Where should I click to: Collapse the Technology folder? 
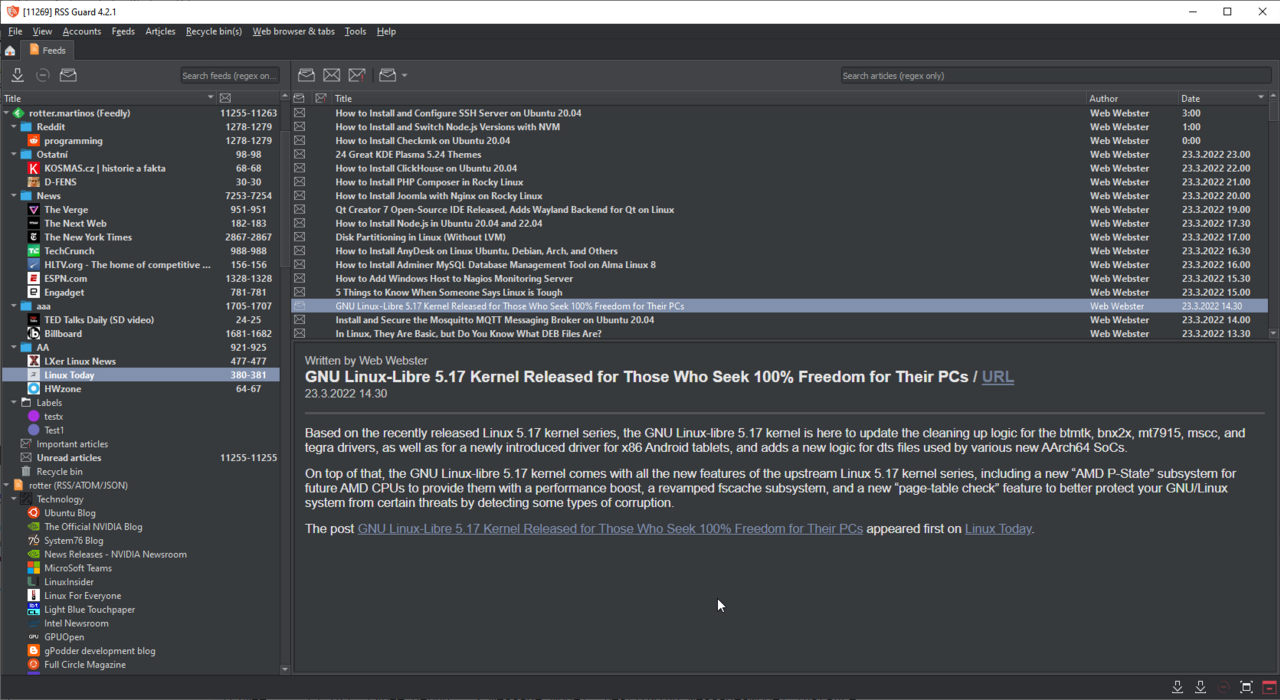[14, 499]
